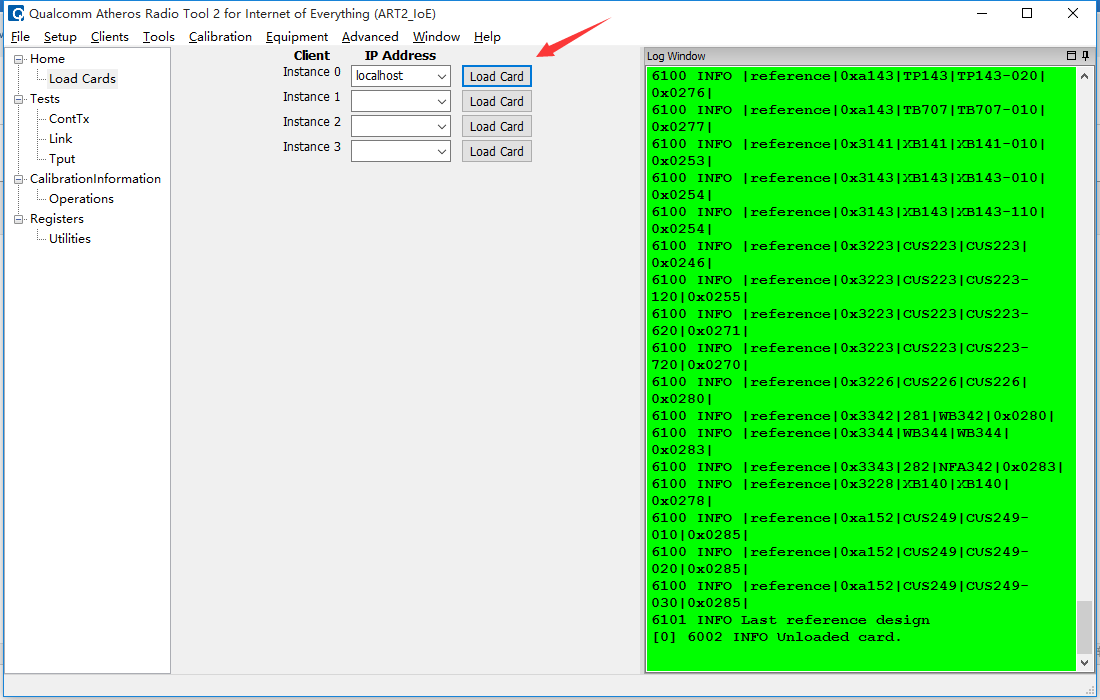The height and width of the screenshot is (700, 1100).
Task: Collapse the Registers tree node
Action: pos(18,219)
